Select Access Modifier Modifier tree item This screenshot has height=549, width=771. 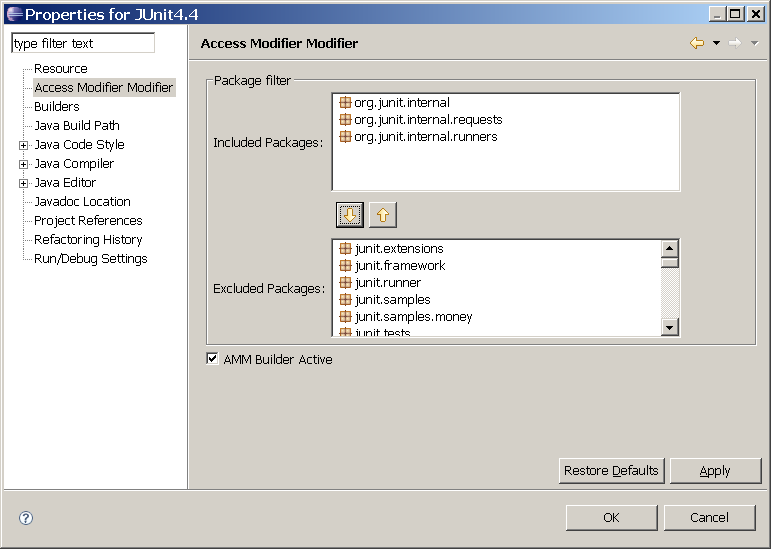pos(104,87)
